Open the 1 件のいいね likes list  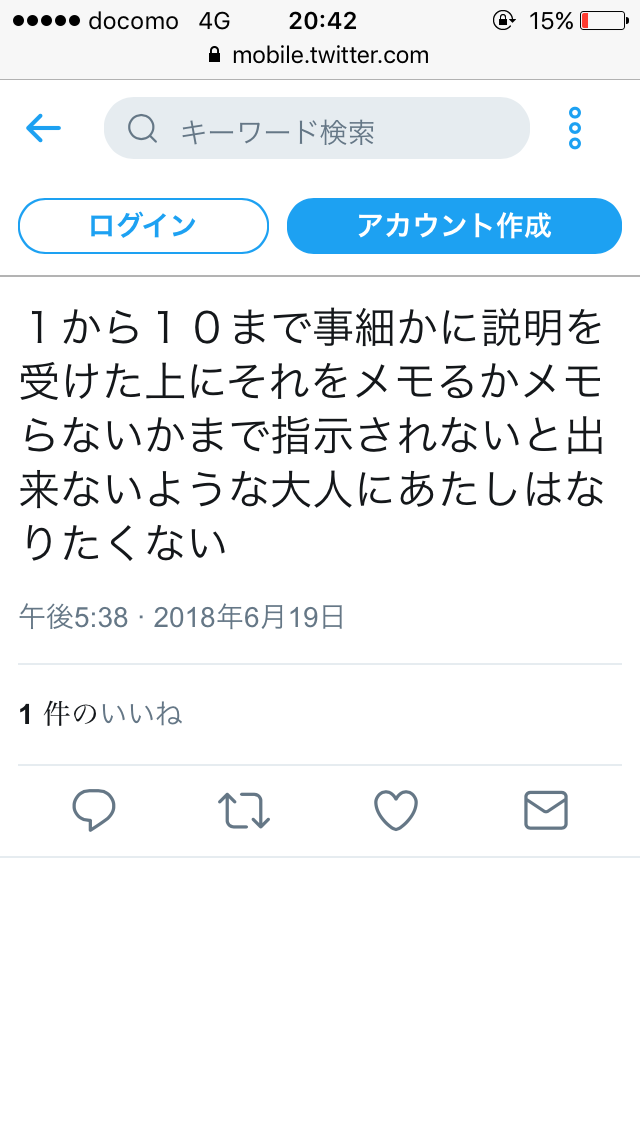pyautogui.click(x=100, y=714)
